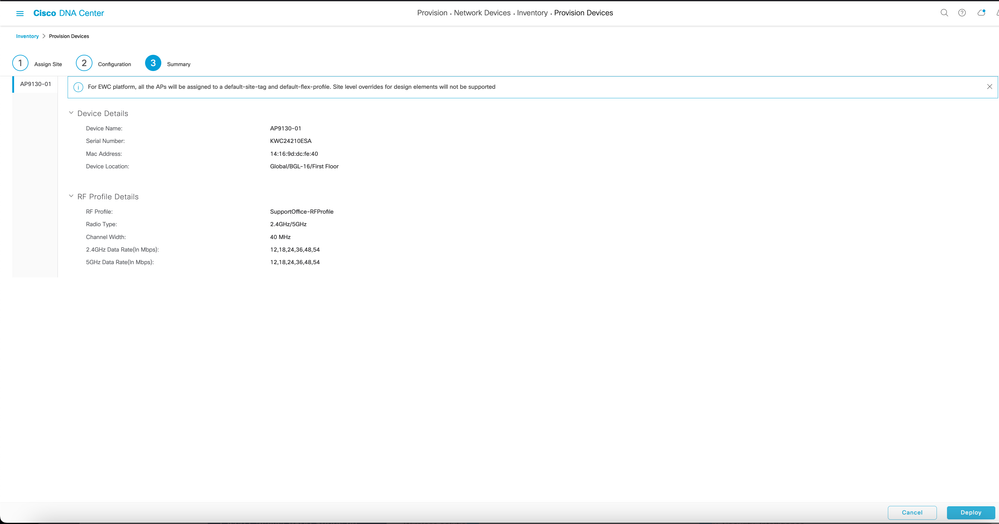Open the cloud notifications icon
Screen dimensions: 999x524
[981, 13]
